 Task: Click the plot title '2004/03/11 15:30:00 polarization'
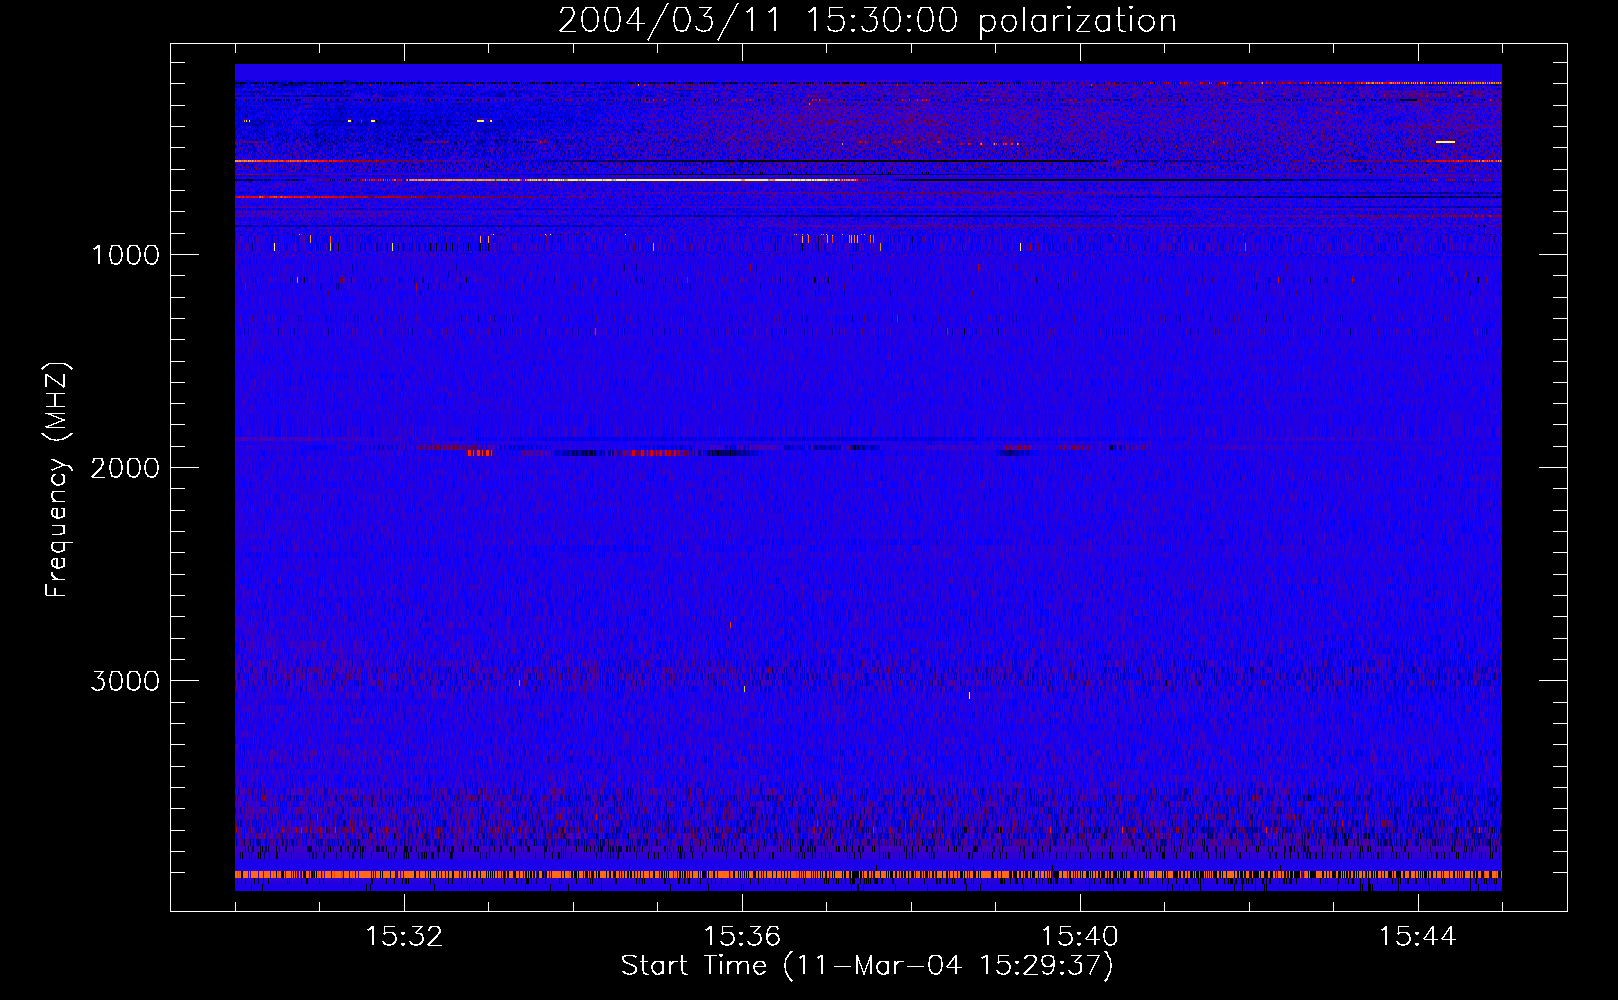[867, 21]
